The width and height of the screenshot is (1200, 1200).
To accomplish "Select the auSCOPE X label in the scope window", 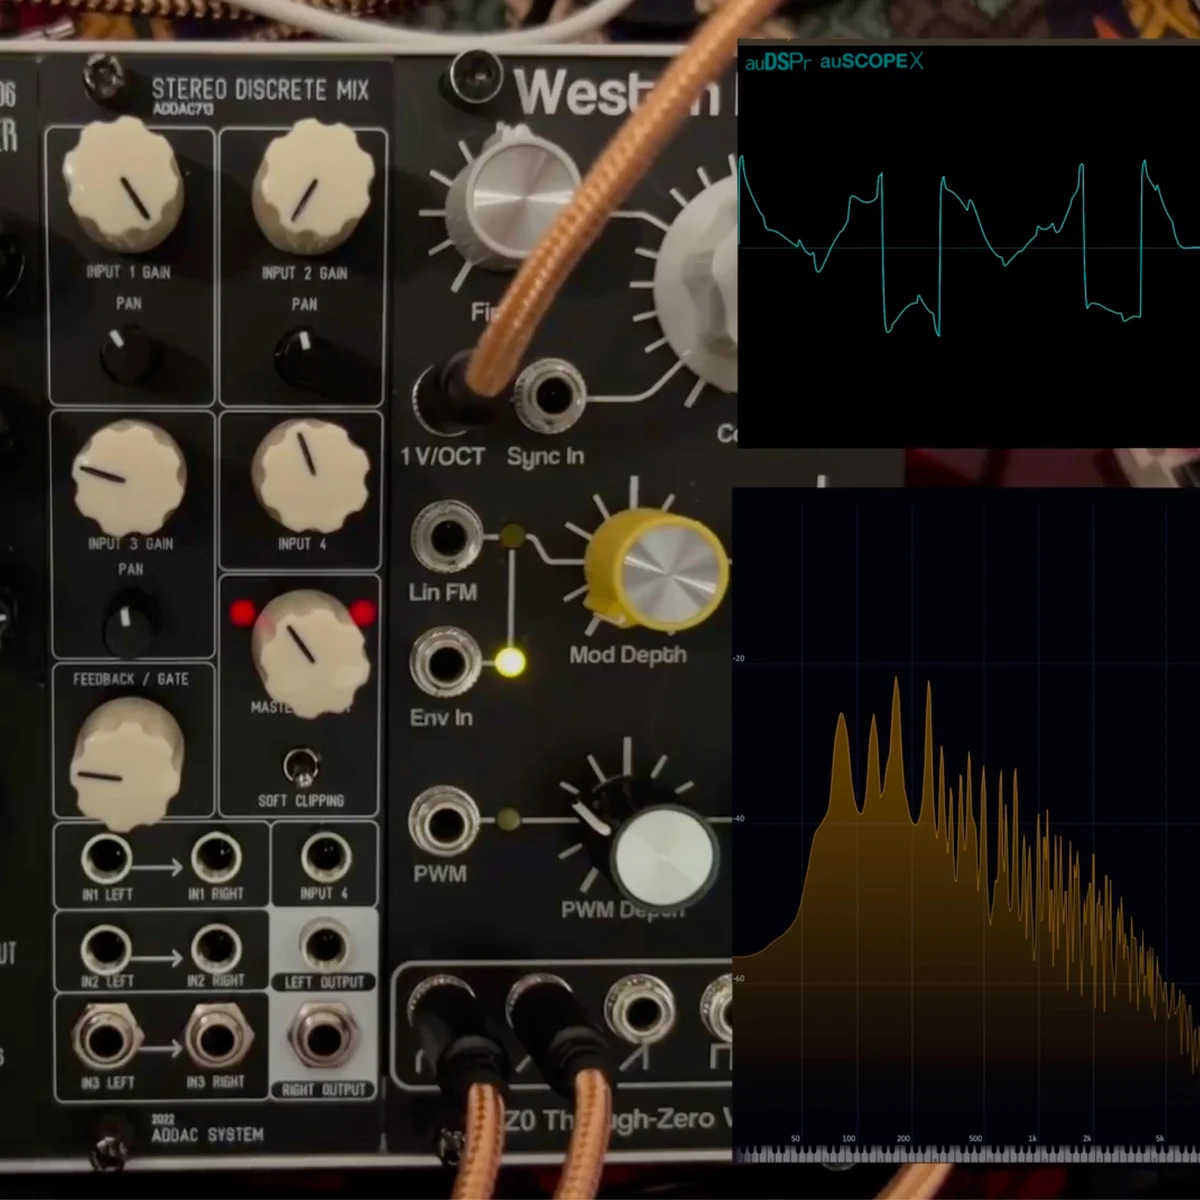I will tap(869, 61).
